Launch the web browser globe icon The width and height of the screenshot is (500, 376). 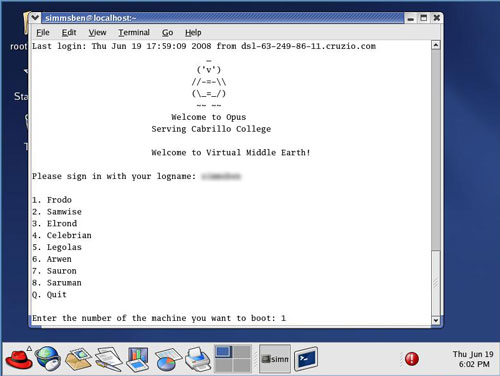(x=48, y=358)
